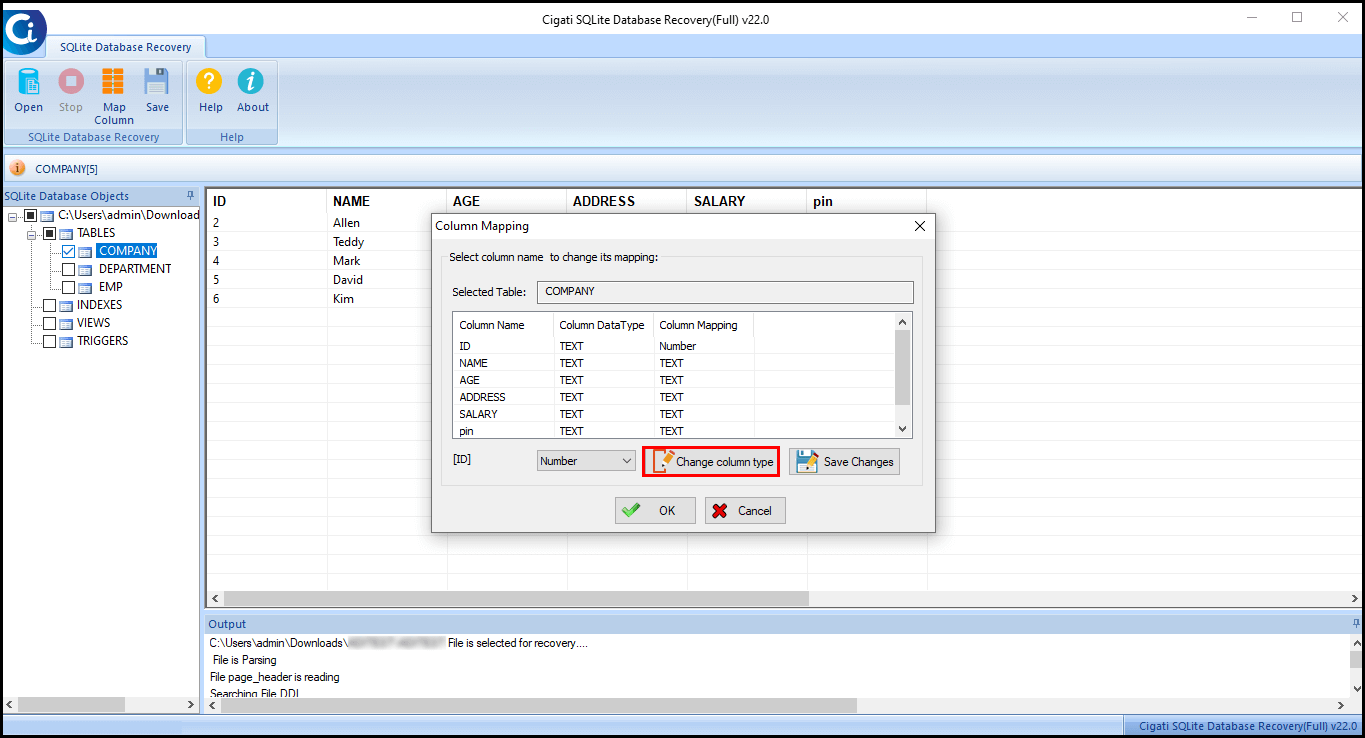
Task: Check the TRIGGERS checkbox
Action: click(x=49, y=341)
